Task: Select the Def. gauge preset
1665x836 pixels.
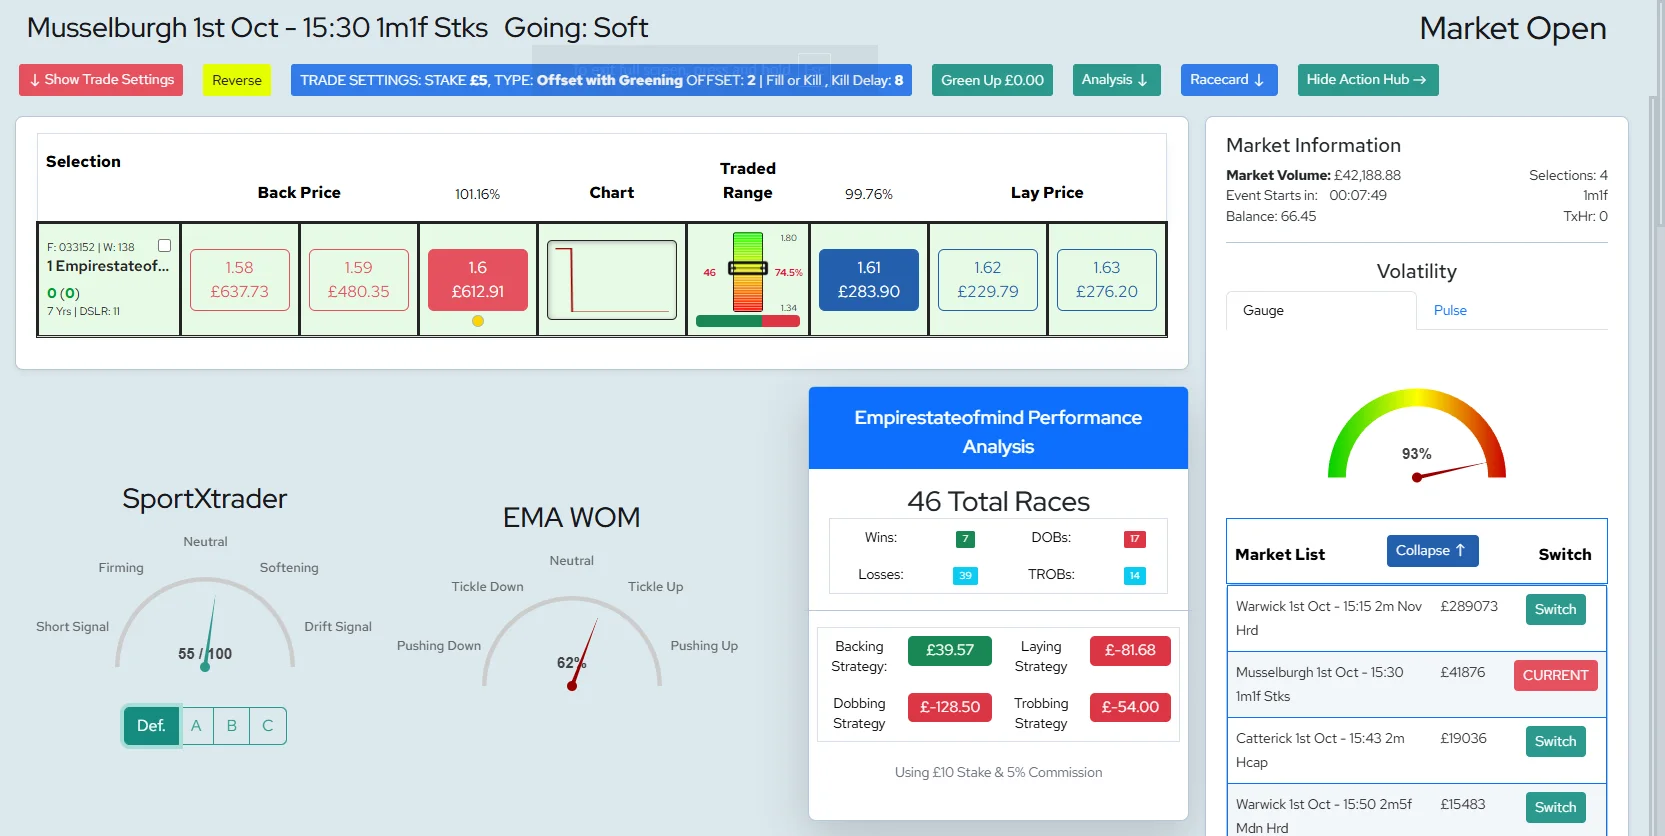Action: (151, 726)
